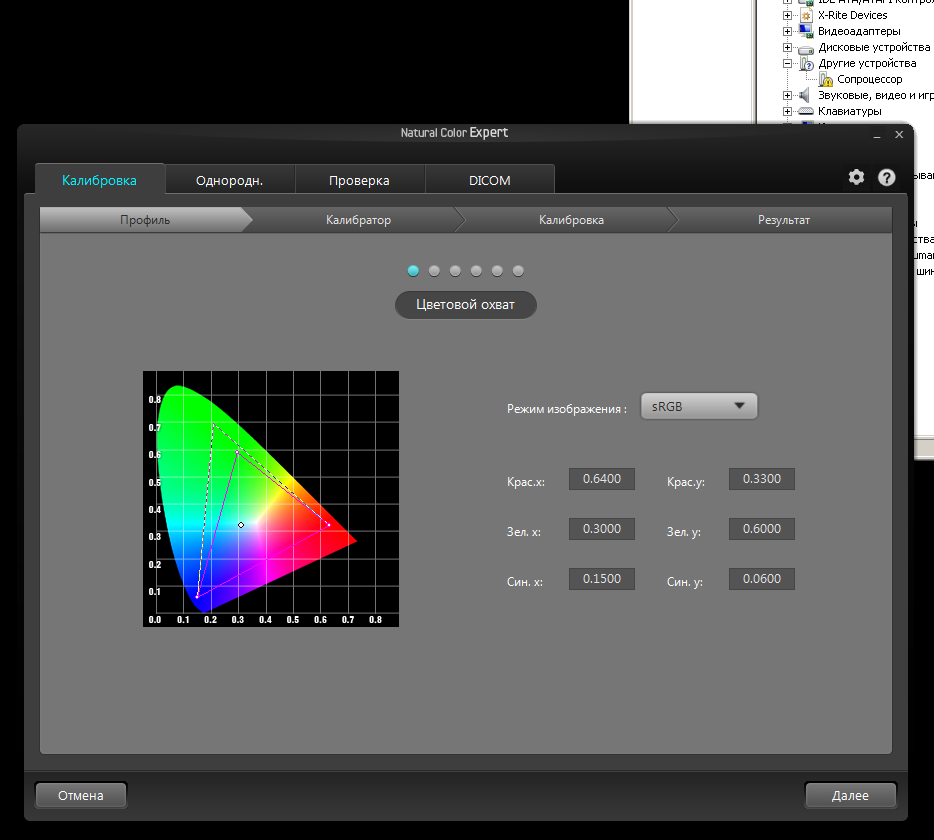Select Клавиатуры item in Device Manager
The height and width of the screenshot is (840, 934).
pos(849,111)
